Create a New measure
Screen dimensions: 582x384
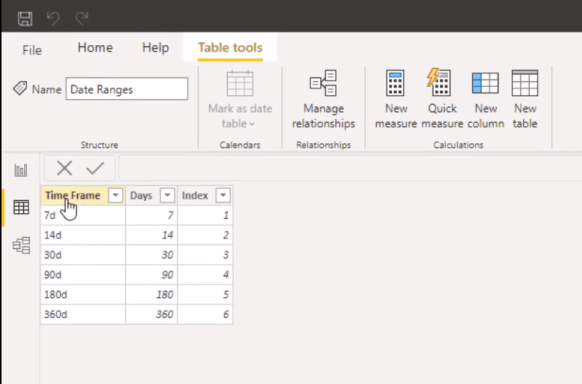[396, 99]
